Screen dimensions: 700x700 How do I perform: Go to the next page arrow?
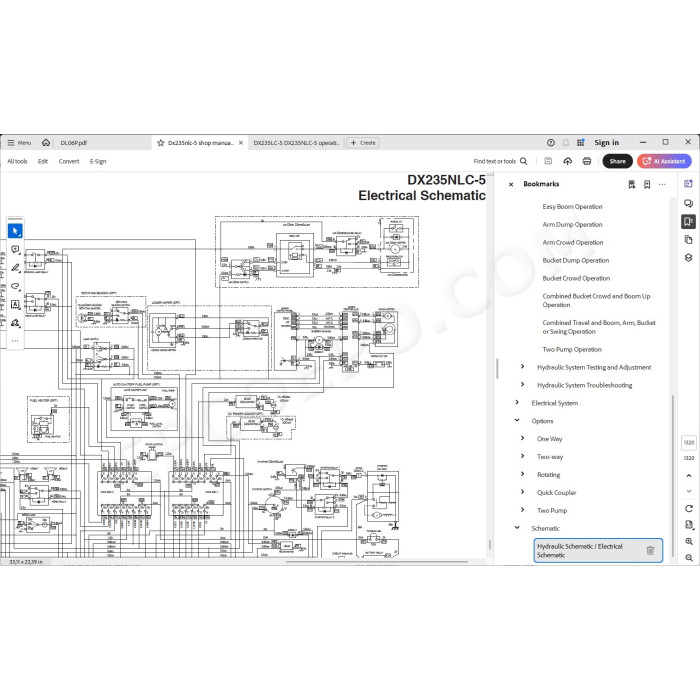point(689,491)
